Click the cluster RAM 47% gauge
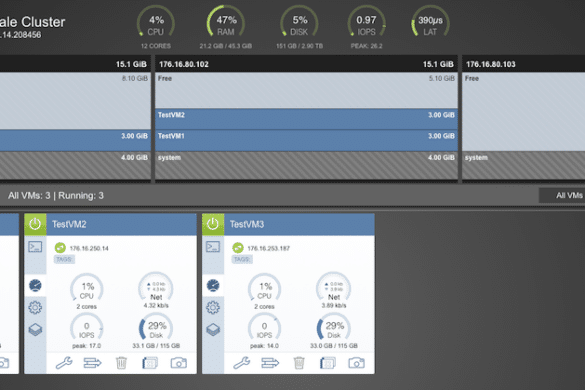 [x=226, y=22]
